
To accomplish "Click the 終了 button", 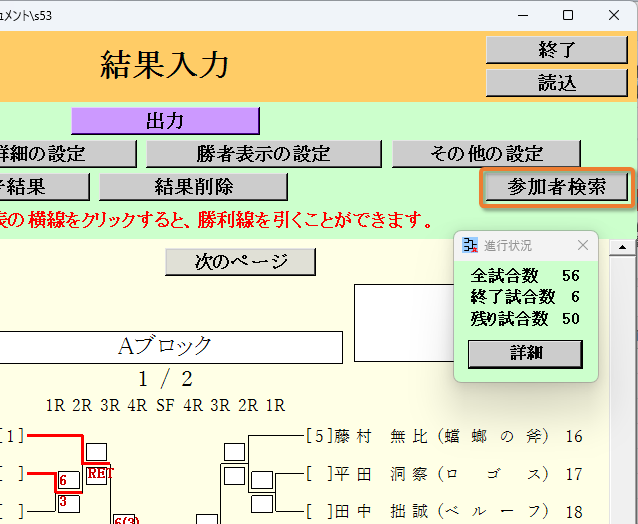I will 557,50.
